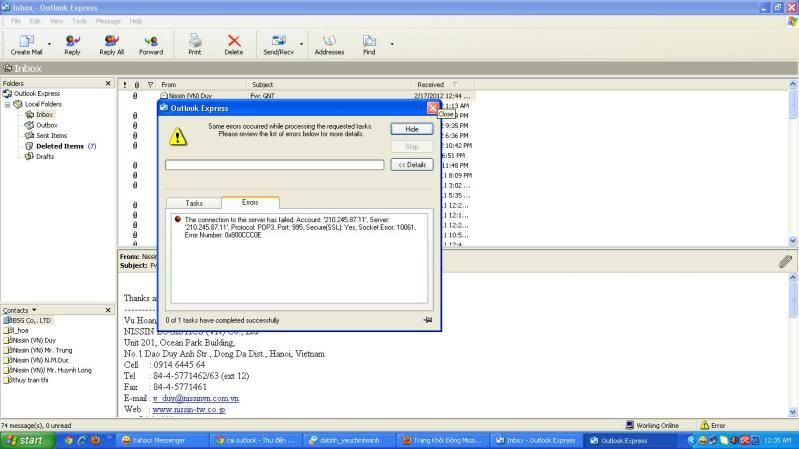Click the Print toolbar icon

[x=195, y=44]
